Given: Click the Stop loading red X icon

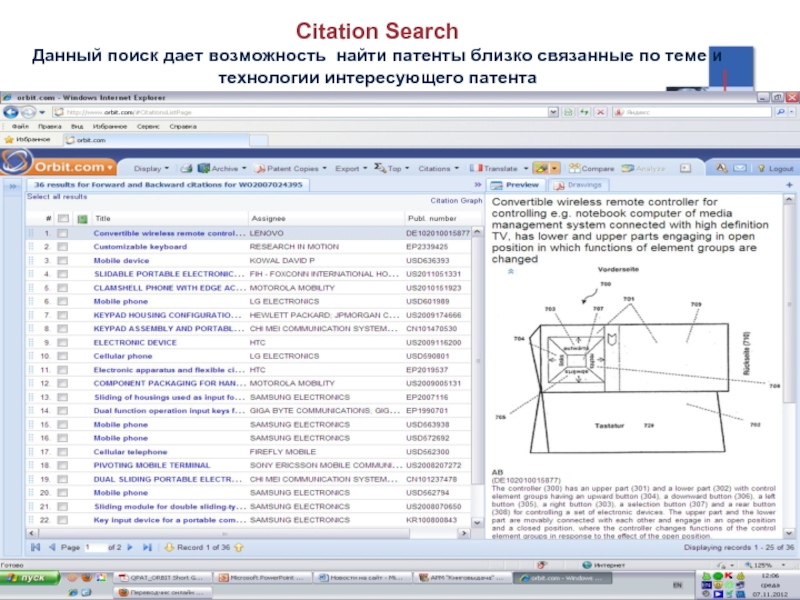Looking at the screenshot, I should pyautogui.click(x=601, y=112).
